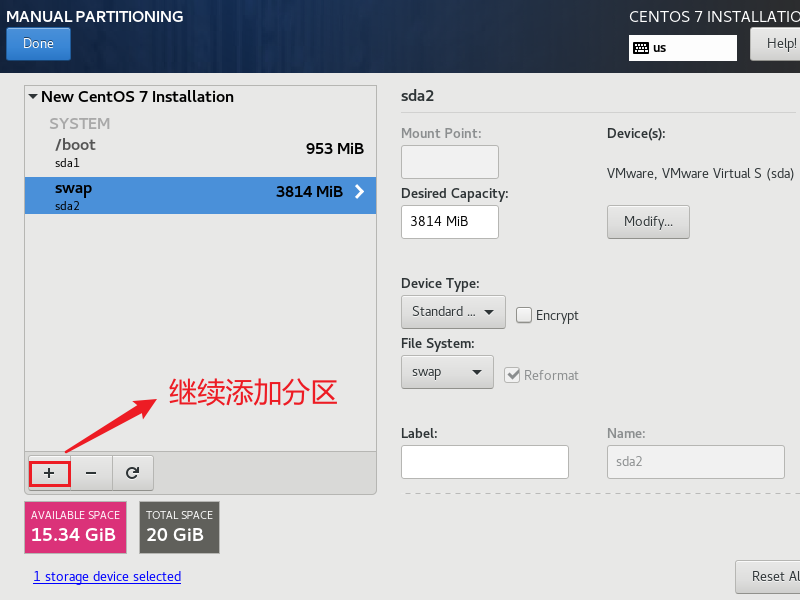Image resolution: width=800 pixels, height=600 pixels.
Task: Collapse New CentOS 7 Installation section
Action: (x=33, y=96)
